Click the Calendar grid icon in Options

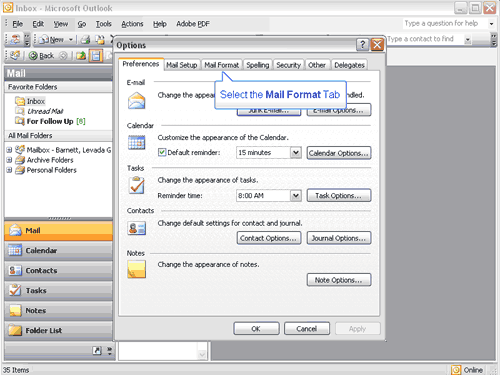pyautogui.click(x=137, y=143)
